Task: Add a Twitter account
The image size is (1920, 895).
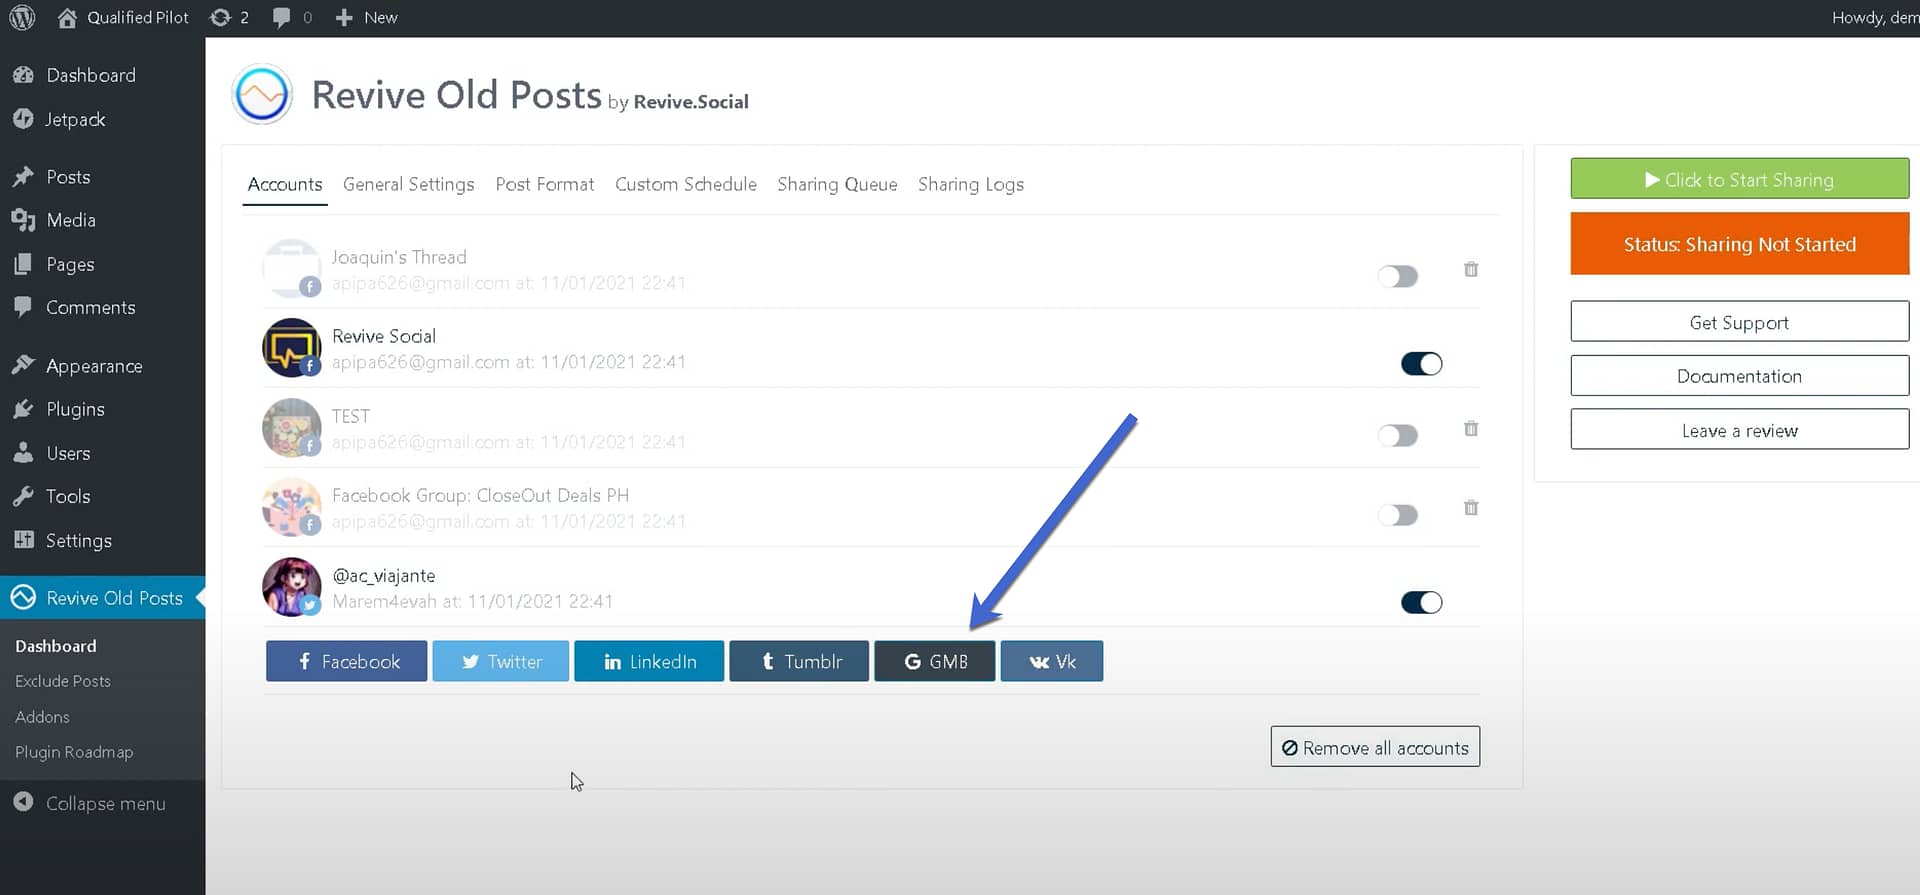Action: [x=500, y=661]
